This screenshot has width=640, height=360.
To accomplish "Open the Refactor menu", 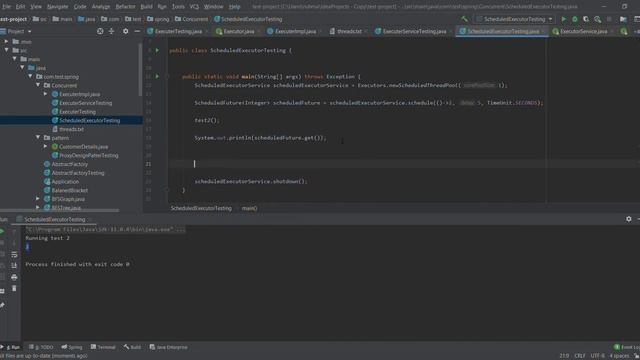I will click(x=125, y=7).
